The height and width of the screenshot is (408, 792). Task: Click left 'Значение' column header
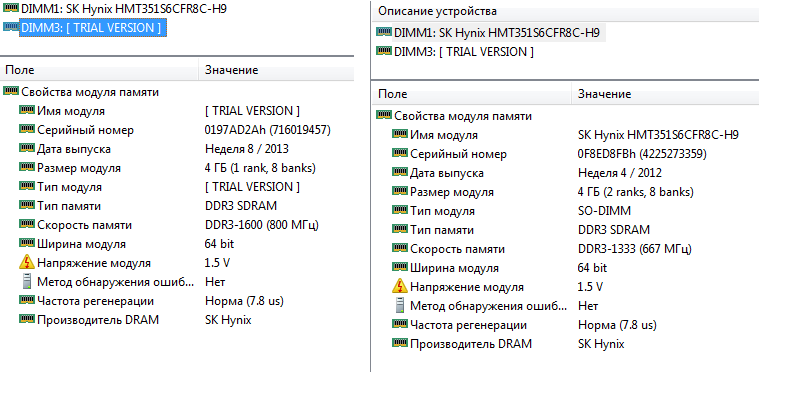coord(276,70)
